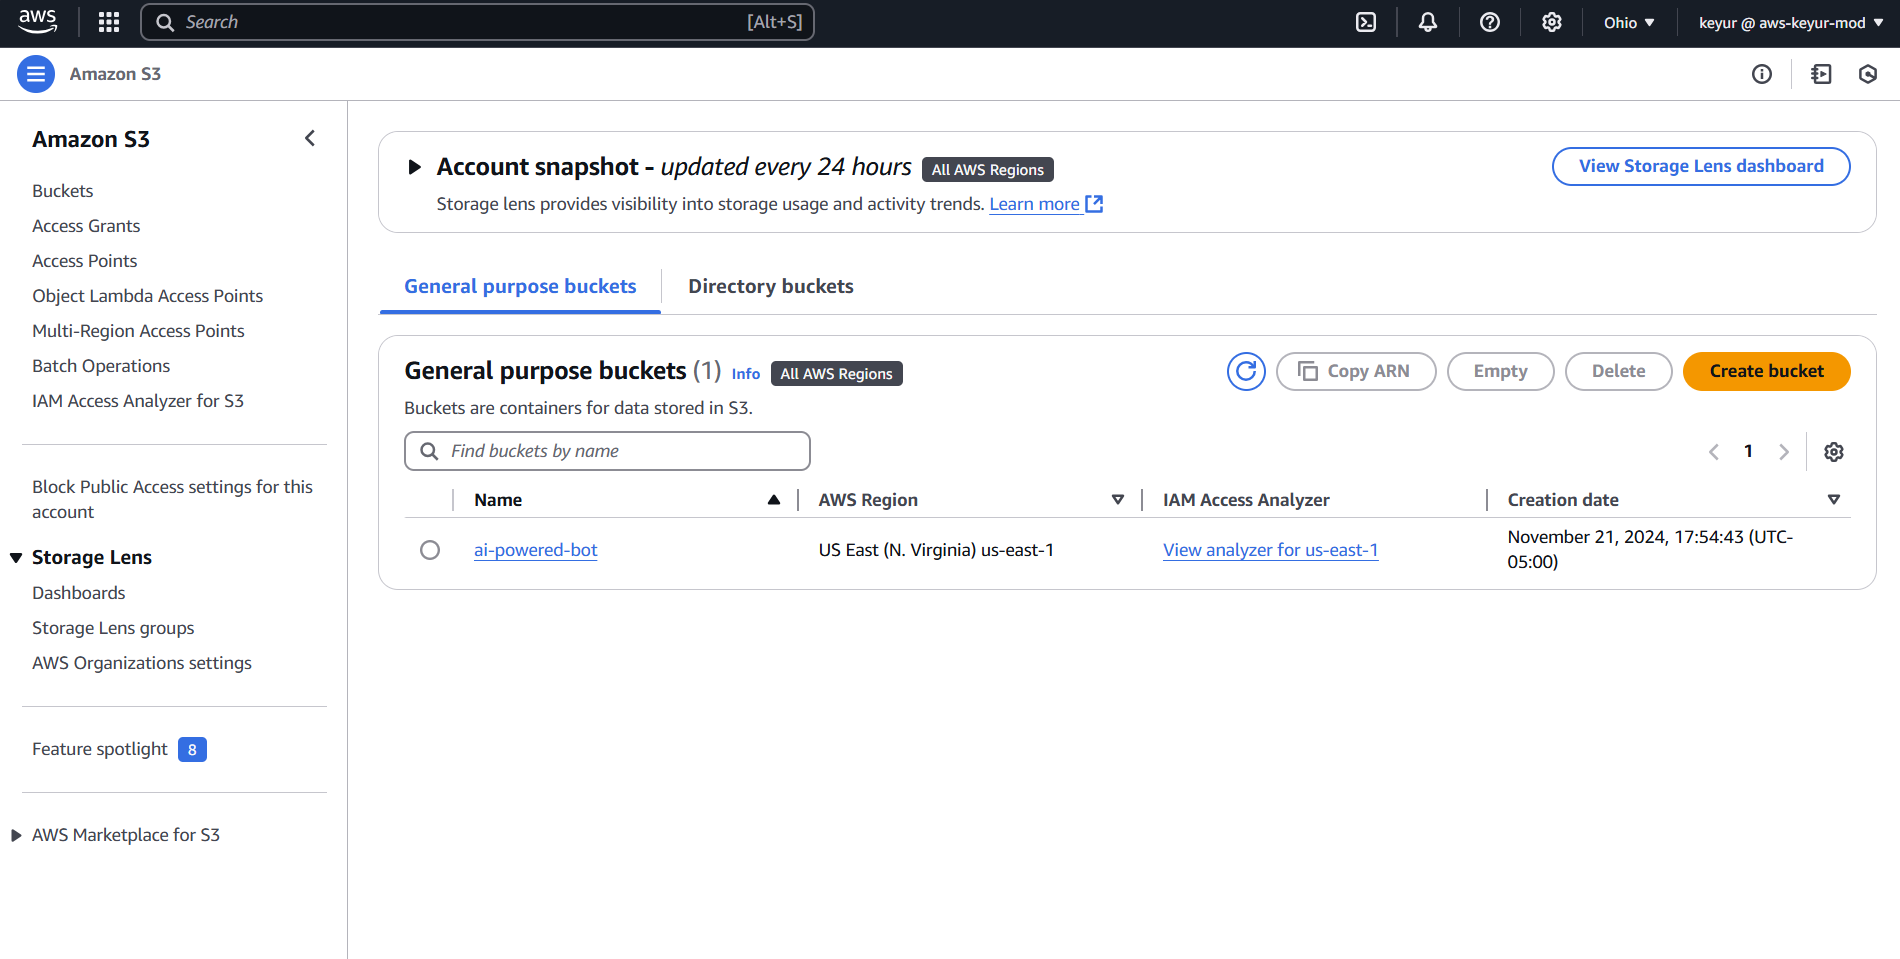Click the US East (N. Virginia) us-east-1 cell
The image size is (1900, 959).
[x=936, y=550]
